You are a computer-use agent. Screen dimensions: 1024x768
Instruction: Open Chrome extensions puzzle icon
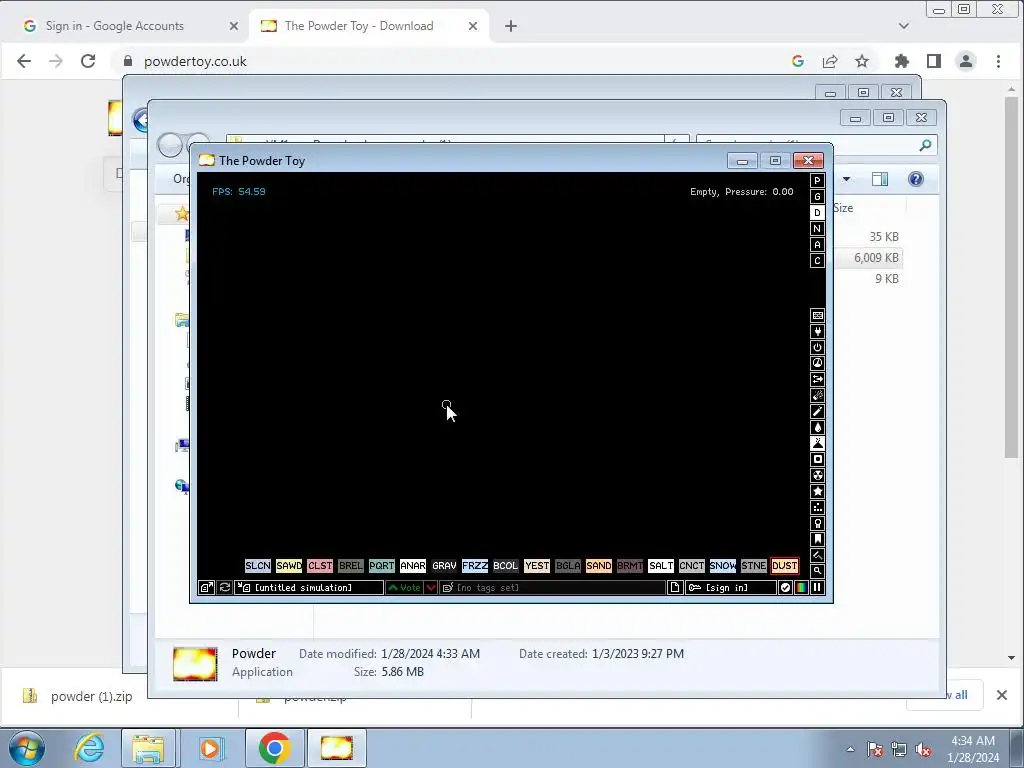pyautogui.click(x=901, y=61)
